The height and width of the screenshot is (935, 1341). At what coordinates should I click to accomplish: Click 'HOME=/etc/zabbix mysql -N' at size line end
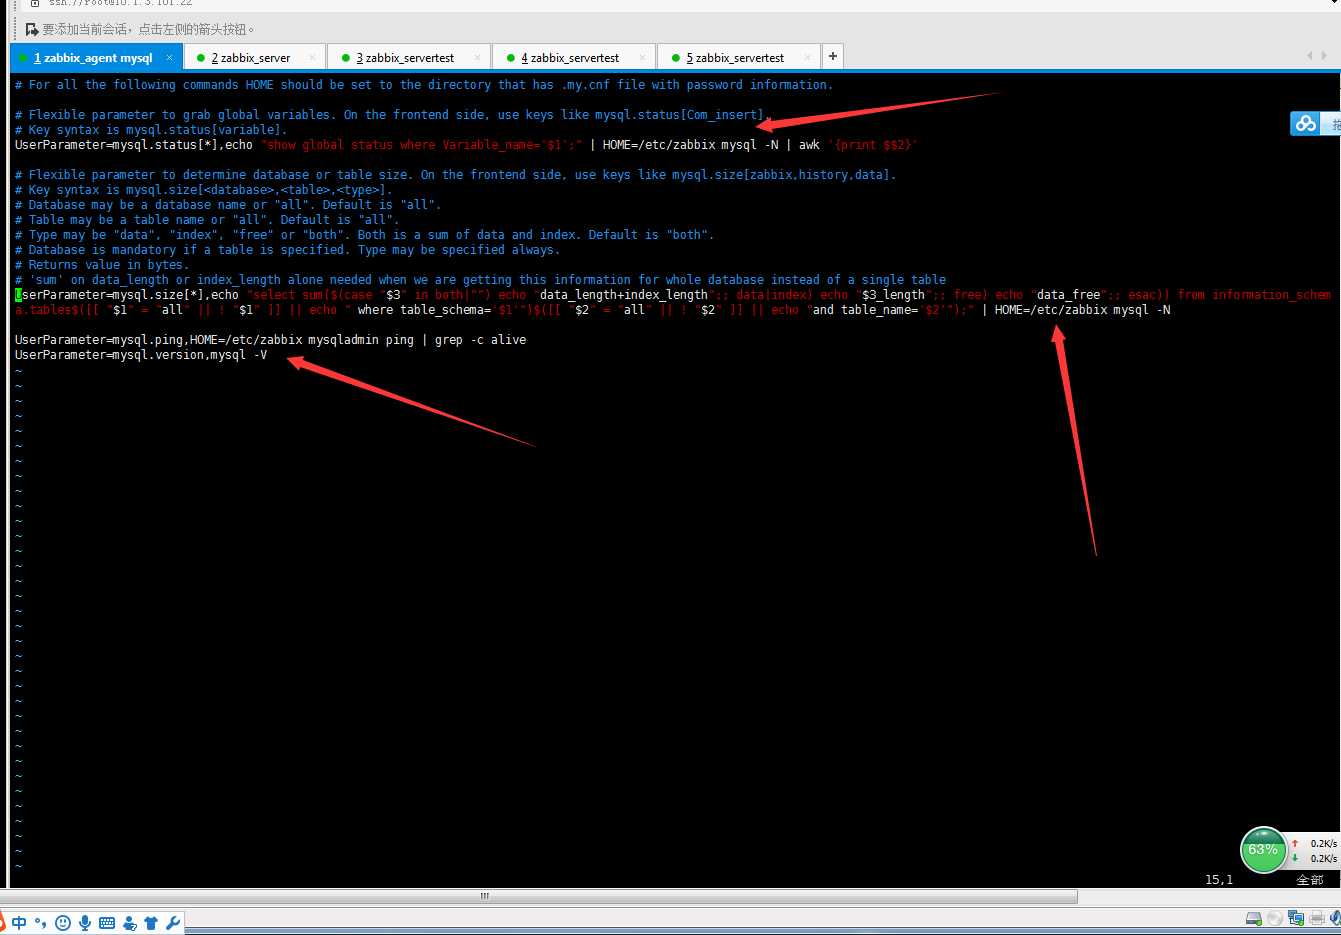tap(1082, 310)
